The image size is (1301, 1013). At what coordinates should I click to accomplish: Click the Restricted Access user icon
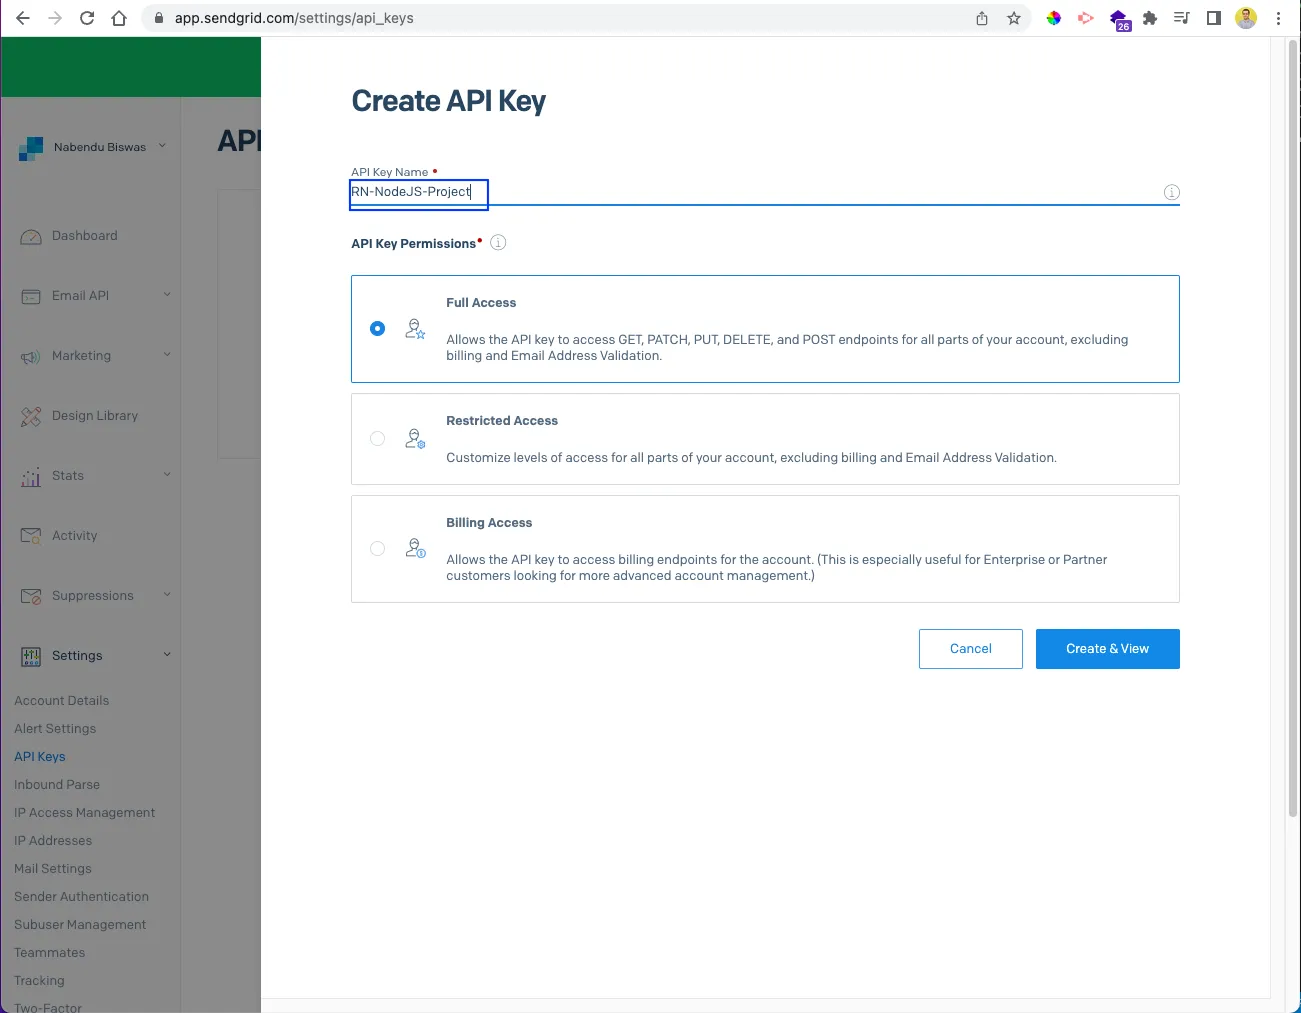(x=415, y=439)
